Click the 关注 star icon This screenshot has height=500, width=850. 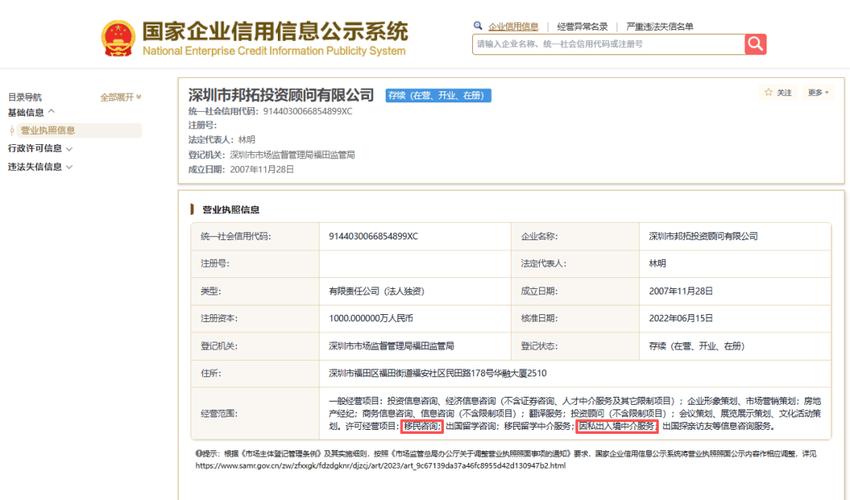pyautogui.click(x=768, y=92)
